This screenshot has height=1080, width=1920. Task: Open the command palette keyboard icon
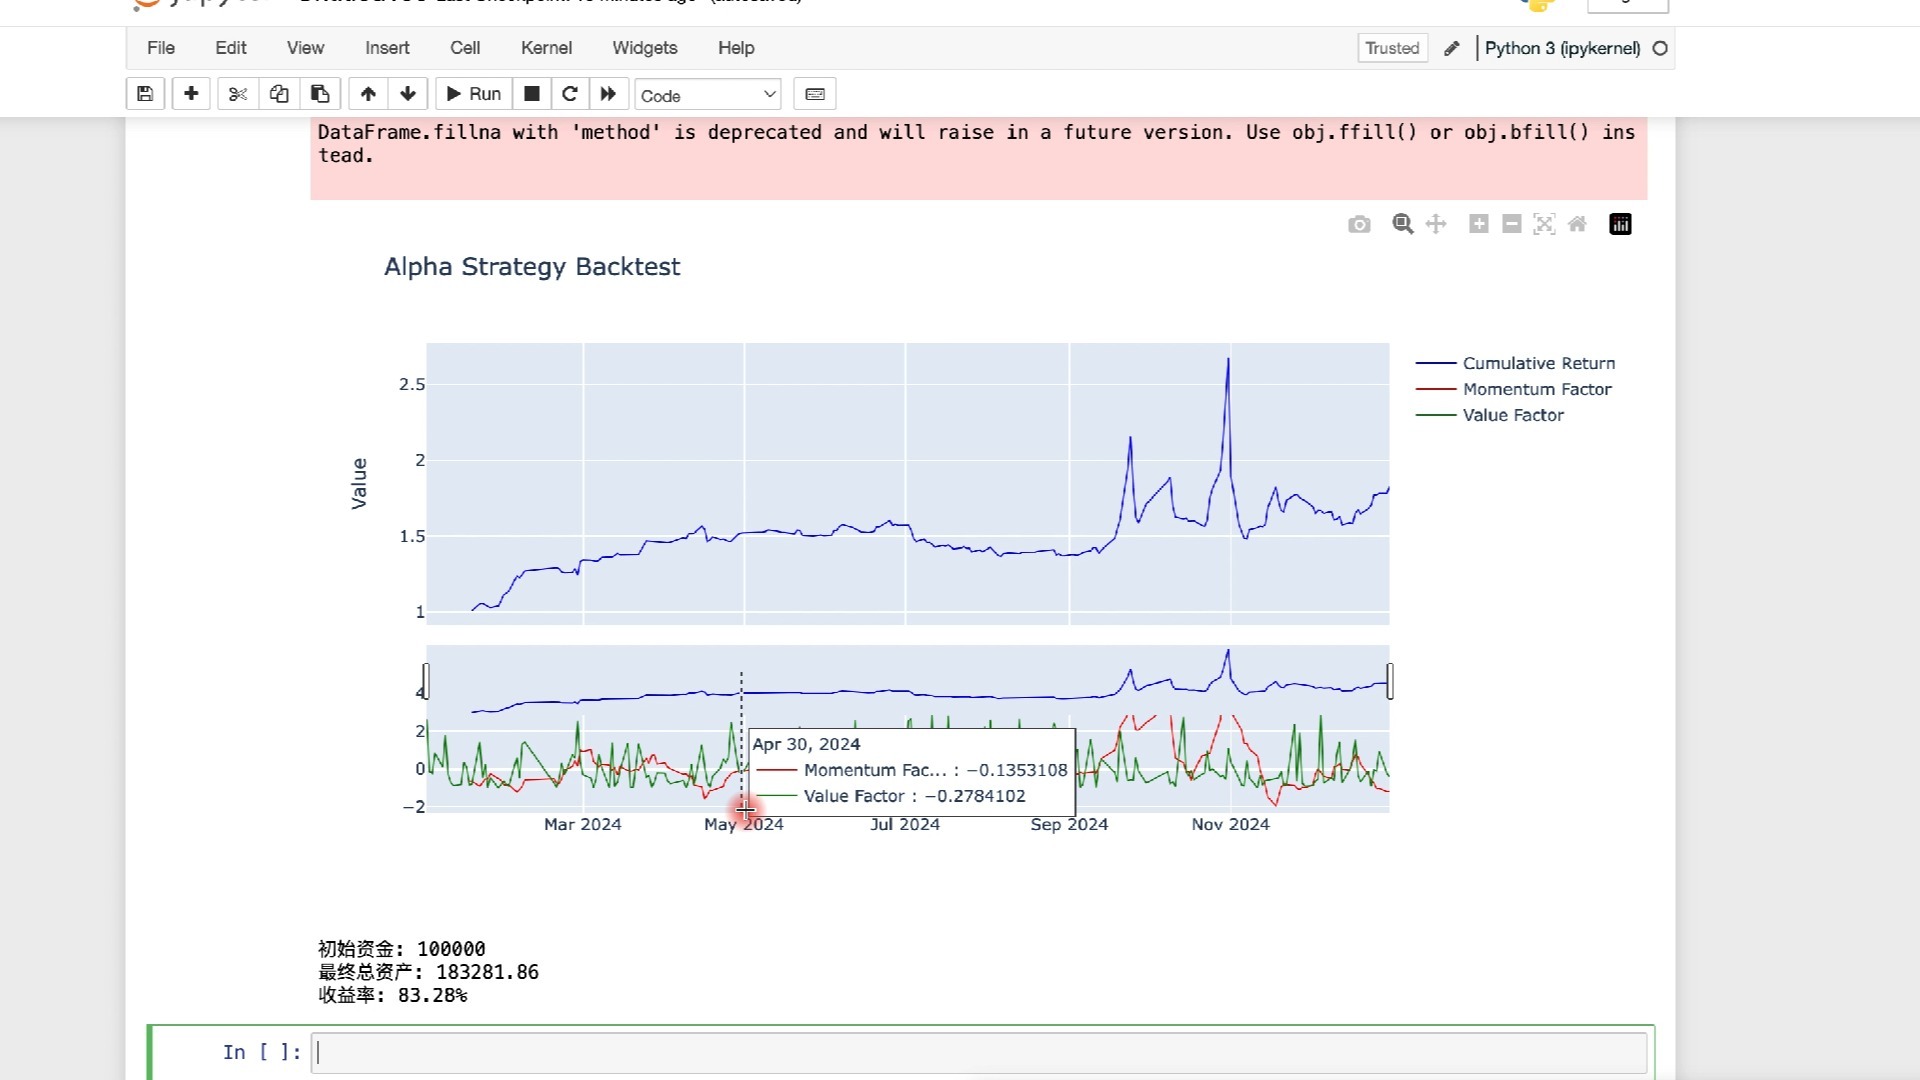(815, 94)
